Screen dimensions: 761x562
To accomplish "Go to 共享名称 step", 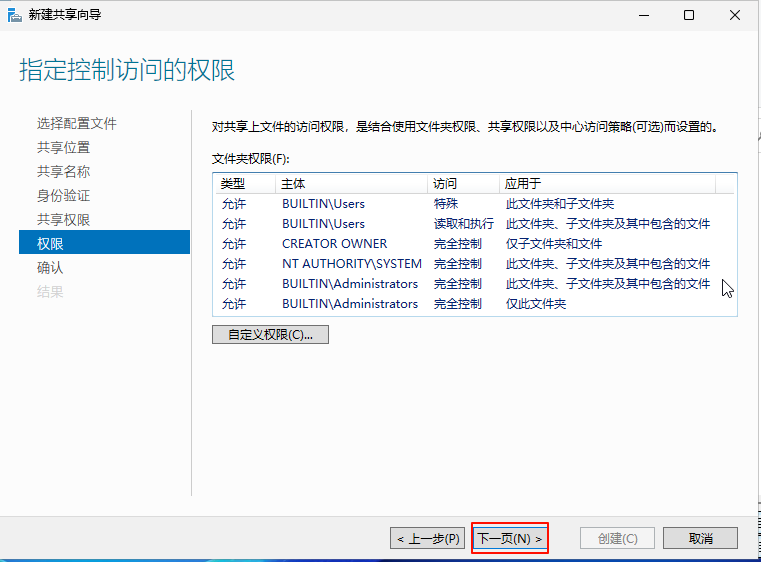I will point(63,172).
